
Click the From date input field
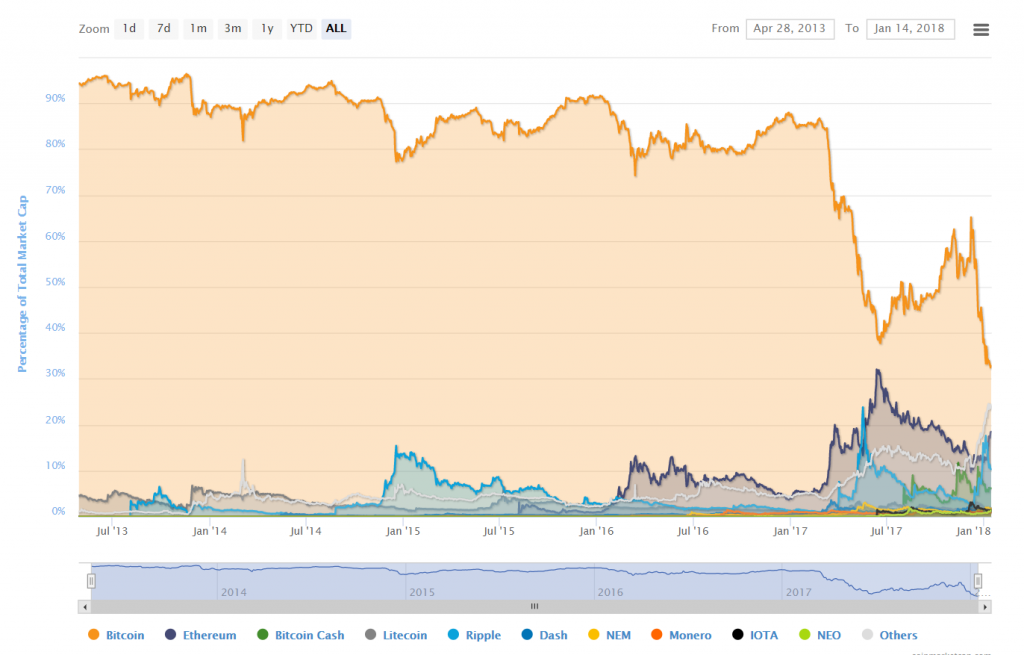point(790,28)
